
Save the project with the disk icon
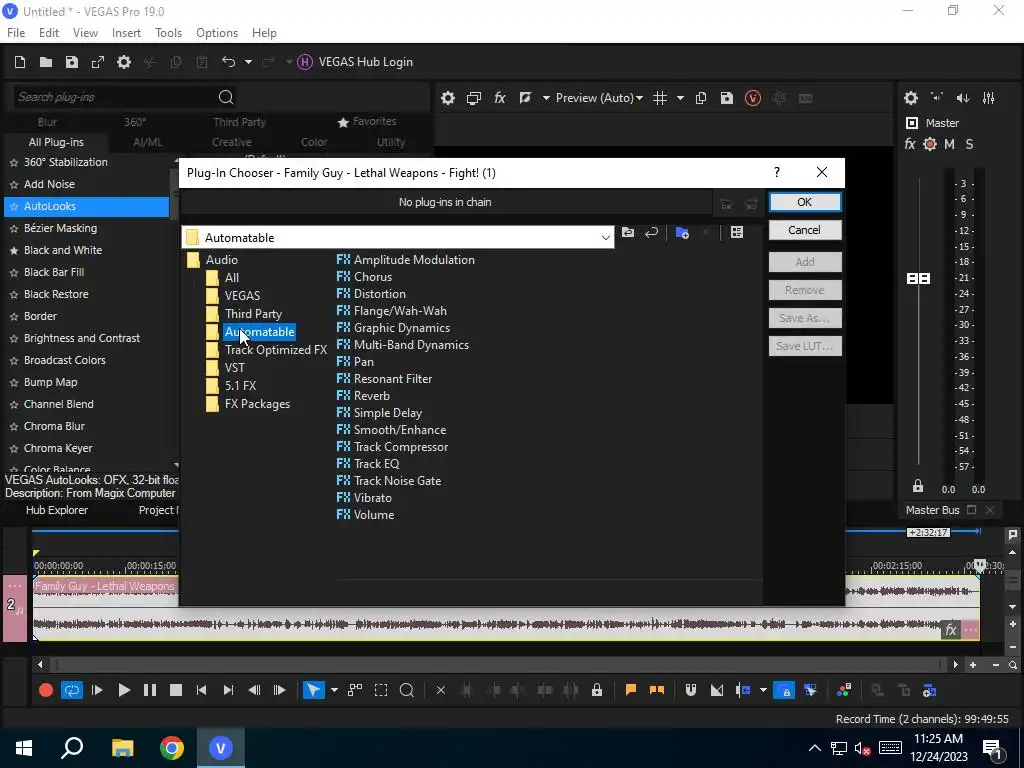pos(72,62)
